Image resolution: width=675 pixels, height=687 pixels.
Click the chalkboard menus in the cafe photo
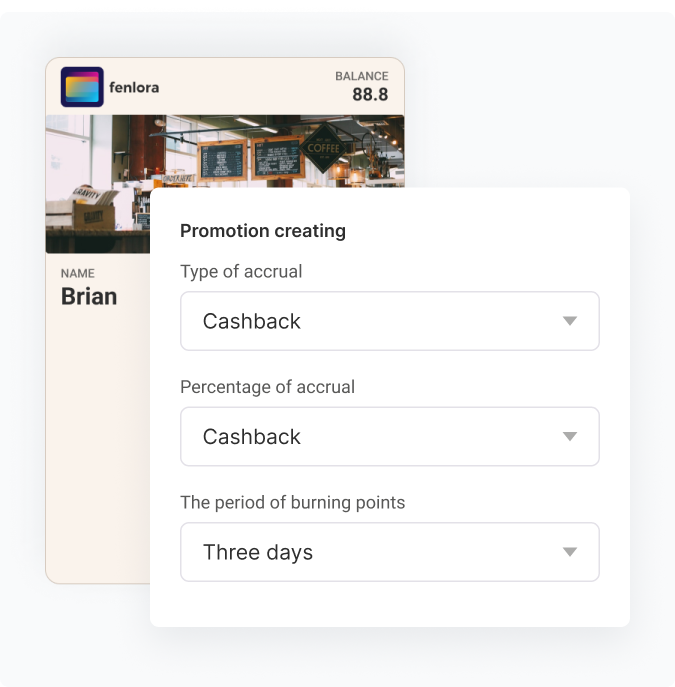(250, 158)
